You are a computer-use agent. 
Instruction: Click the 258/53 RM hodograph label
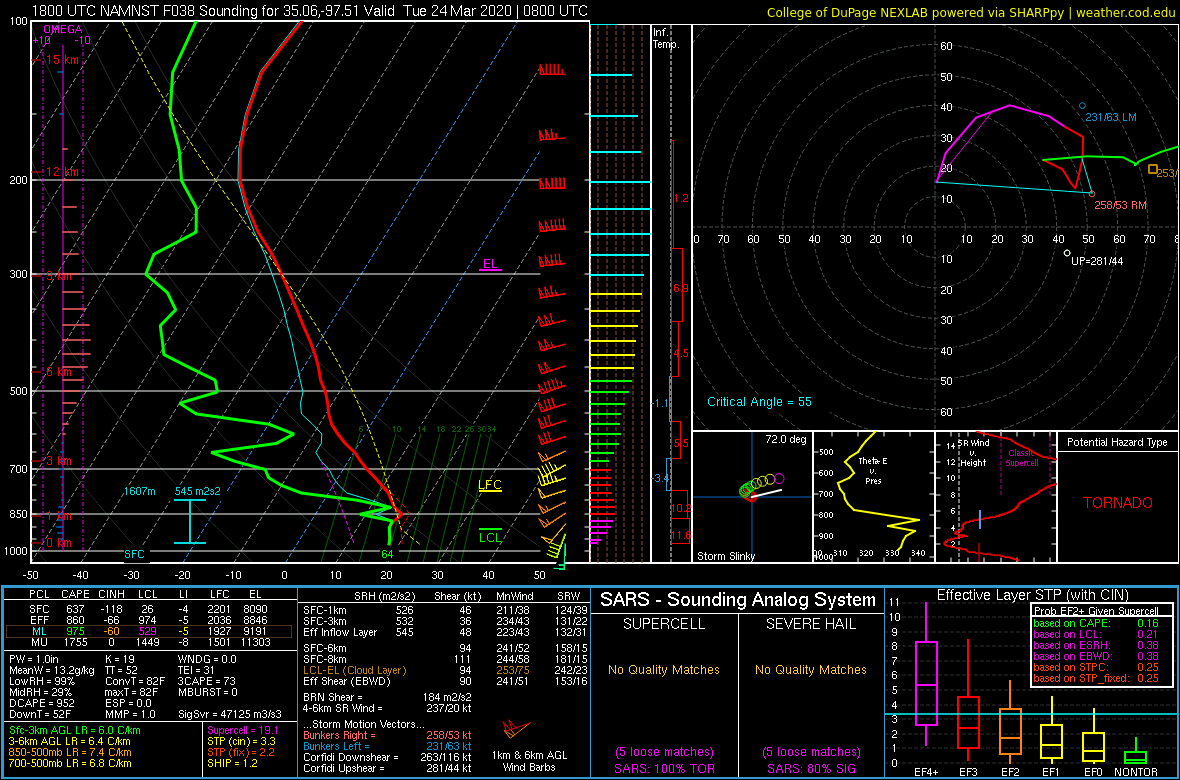(x=1121, y=205)
